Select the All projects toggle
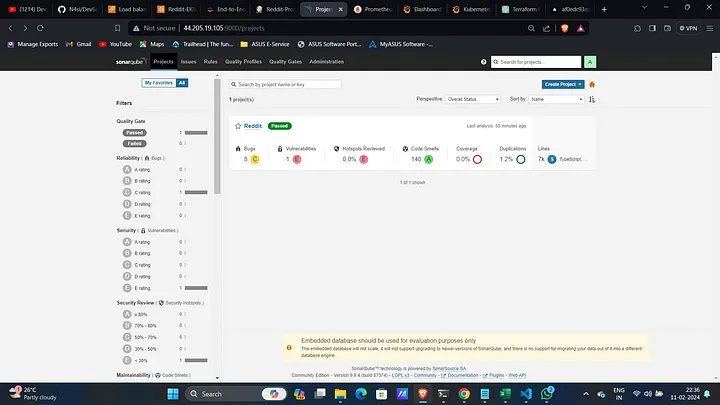The width and height of the screenshot is (720, 405). 182,83
